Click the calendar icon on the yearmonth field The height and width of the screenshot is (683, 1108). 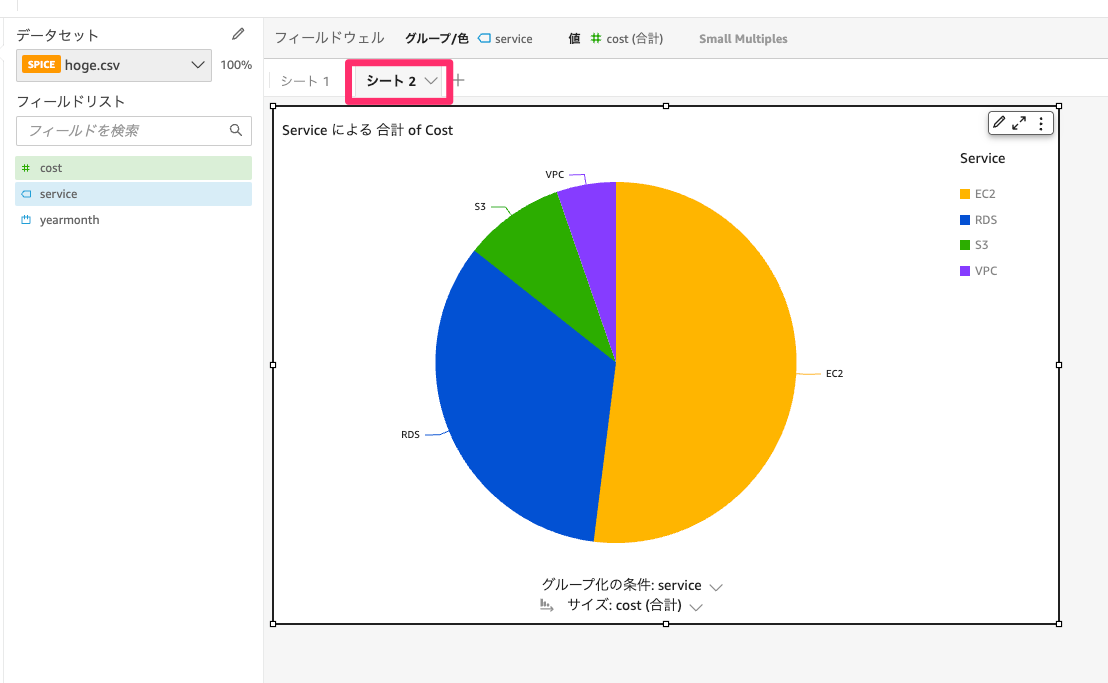[x=27, y=219]
